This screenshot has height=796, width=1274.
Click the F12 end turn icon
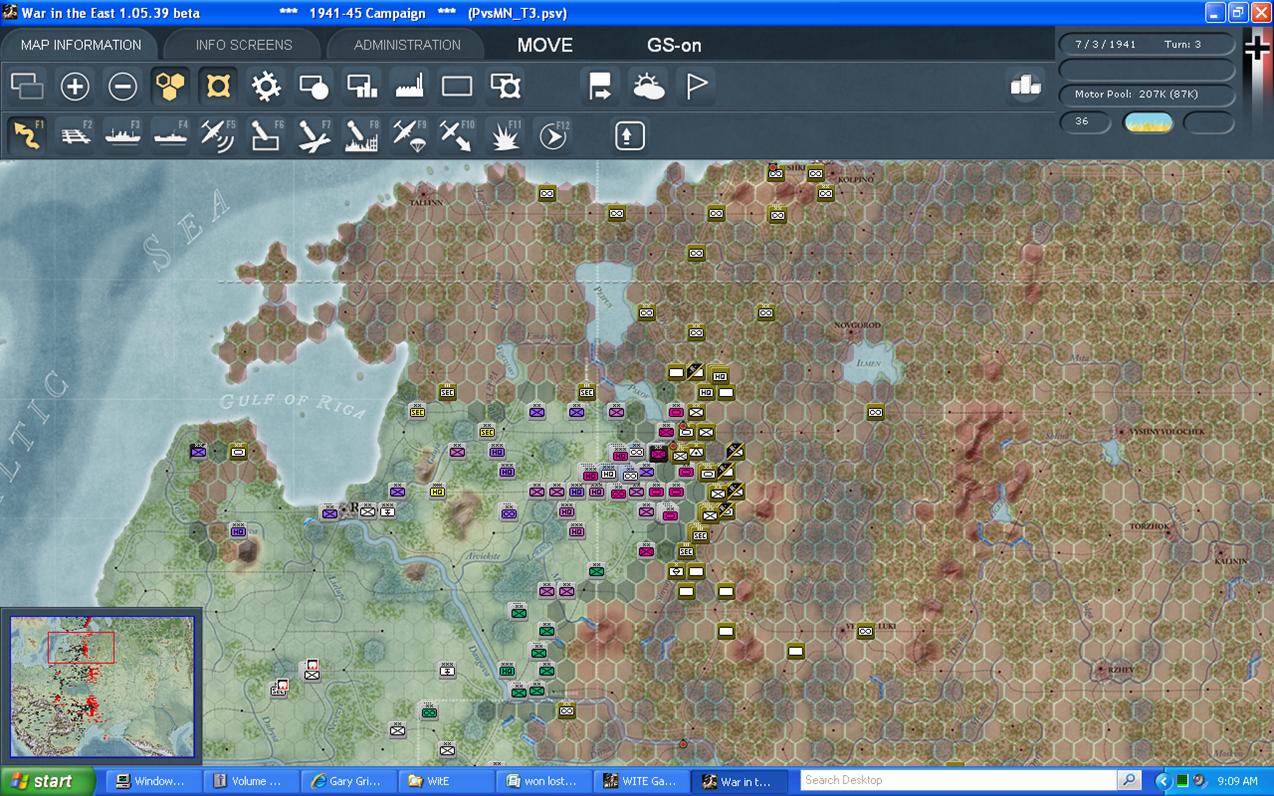click(553, 135)
